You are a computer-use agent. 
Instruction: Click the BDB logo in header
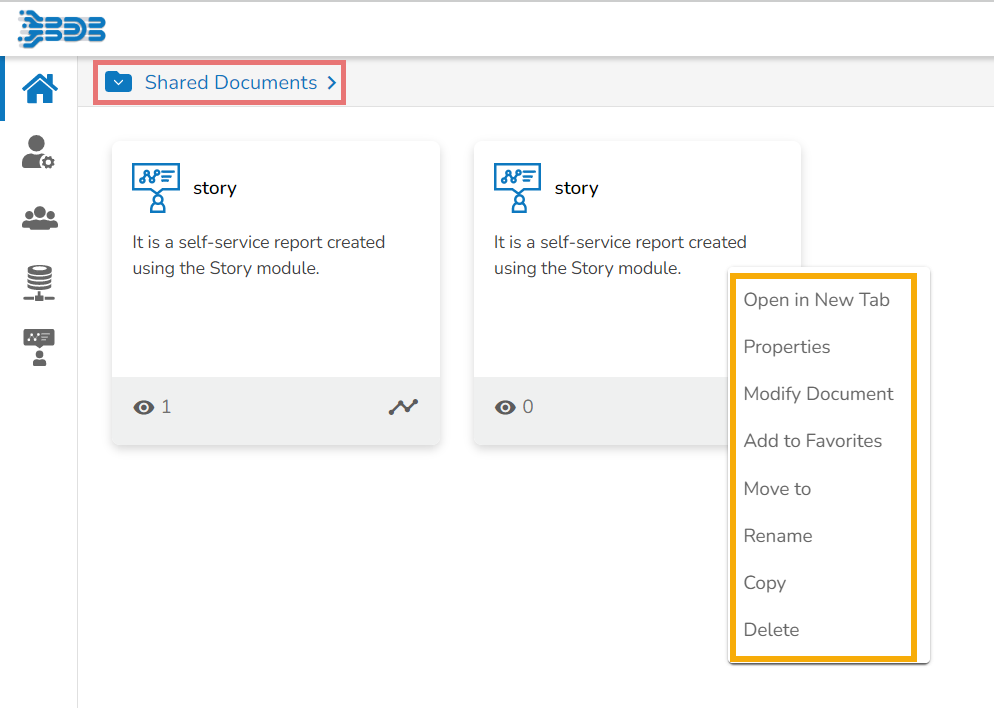[x=62, y=29]
